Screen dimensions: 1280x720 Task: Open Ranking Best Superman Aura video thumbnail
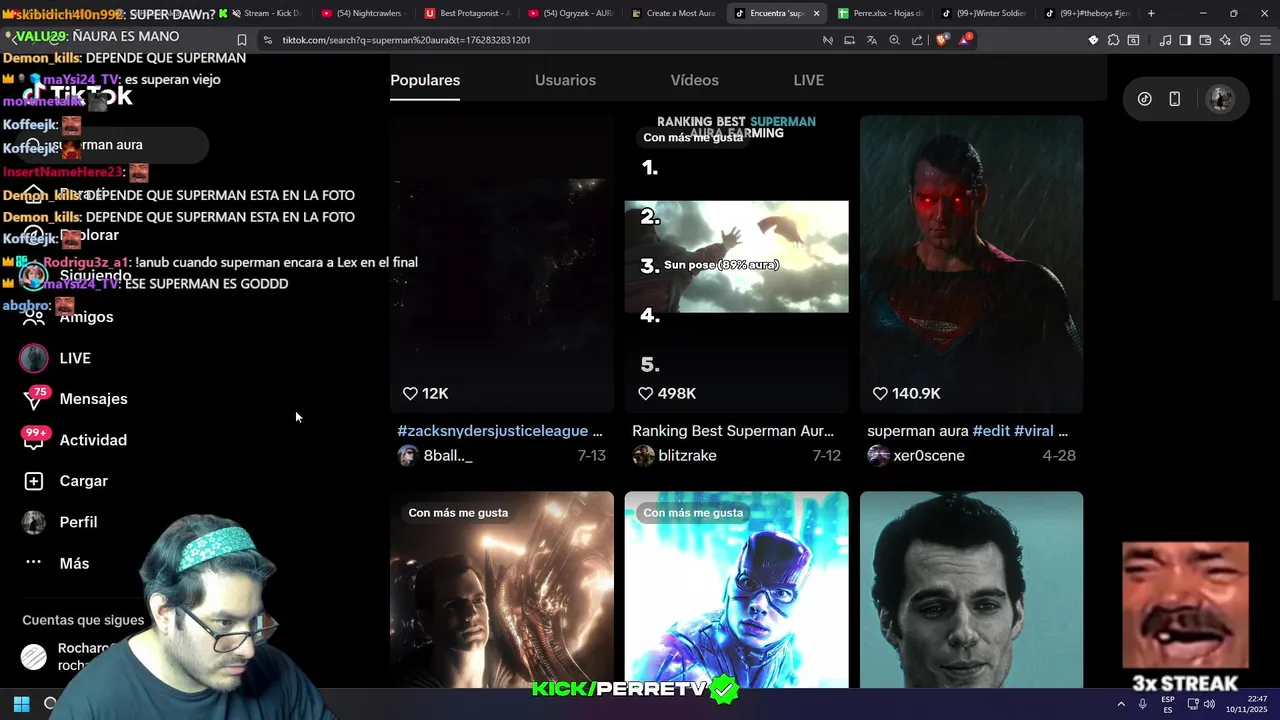pos(736,264)
